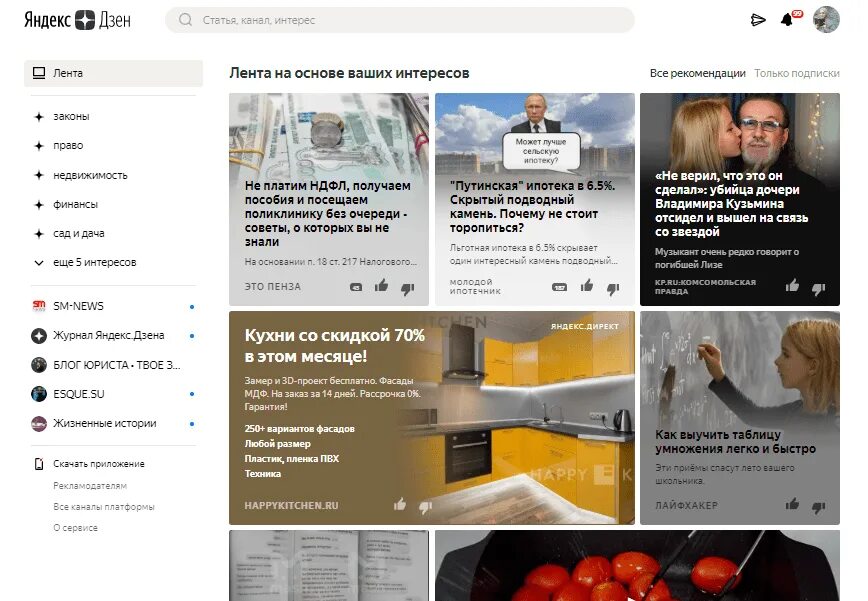Click the МОЛОДОЙ ИПОТЕЧНИК source label
Image resolution: width=868 pixels, height=601 pixels.
click(475, 287)
